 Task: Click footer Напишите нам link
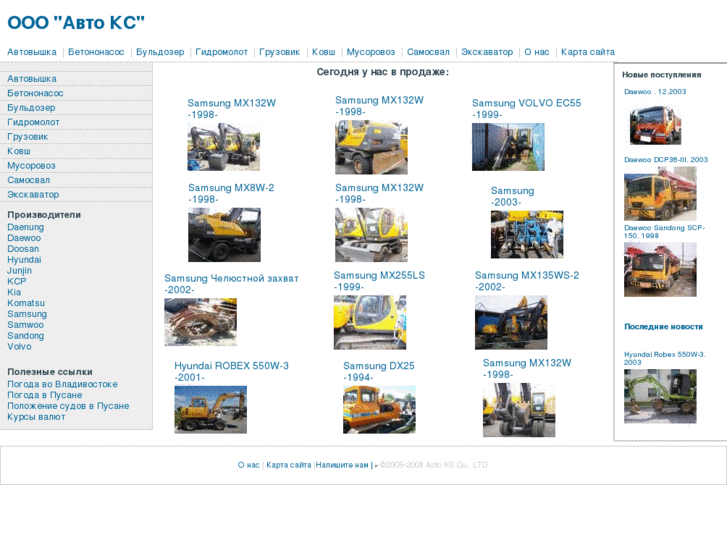342,465
